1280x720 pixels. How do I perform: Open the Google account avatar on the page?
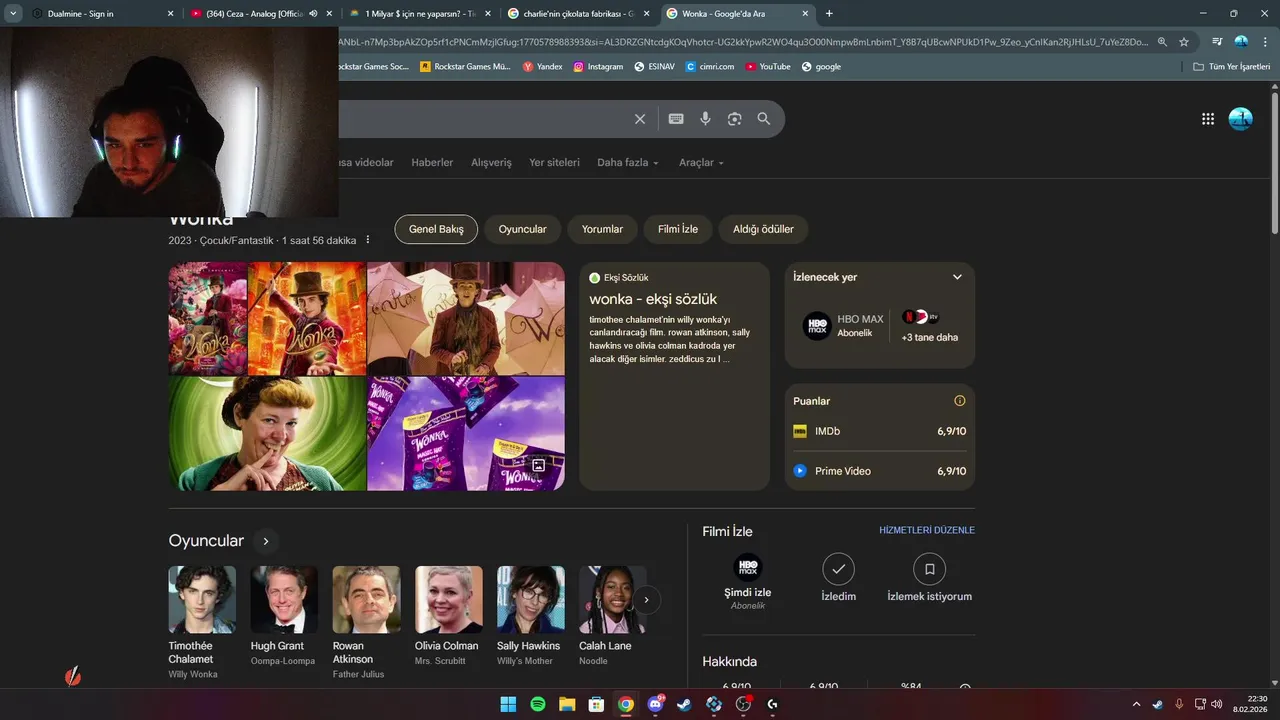(1240, 119)
